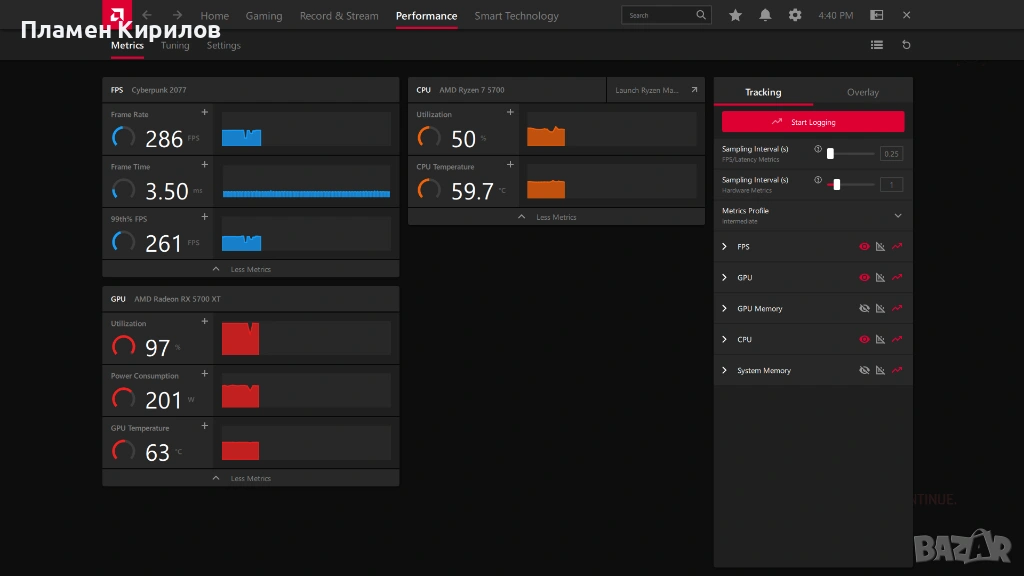Open the notifications bell

[765, 15]
